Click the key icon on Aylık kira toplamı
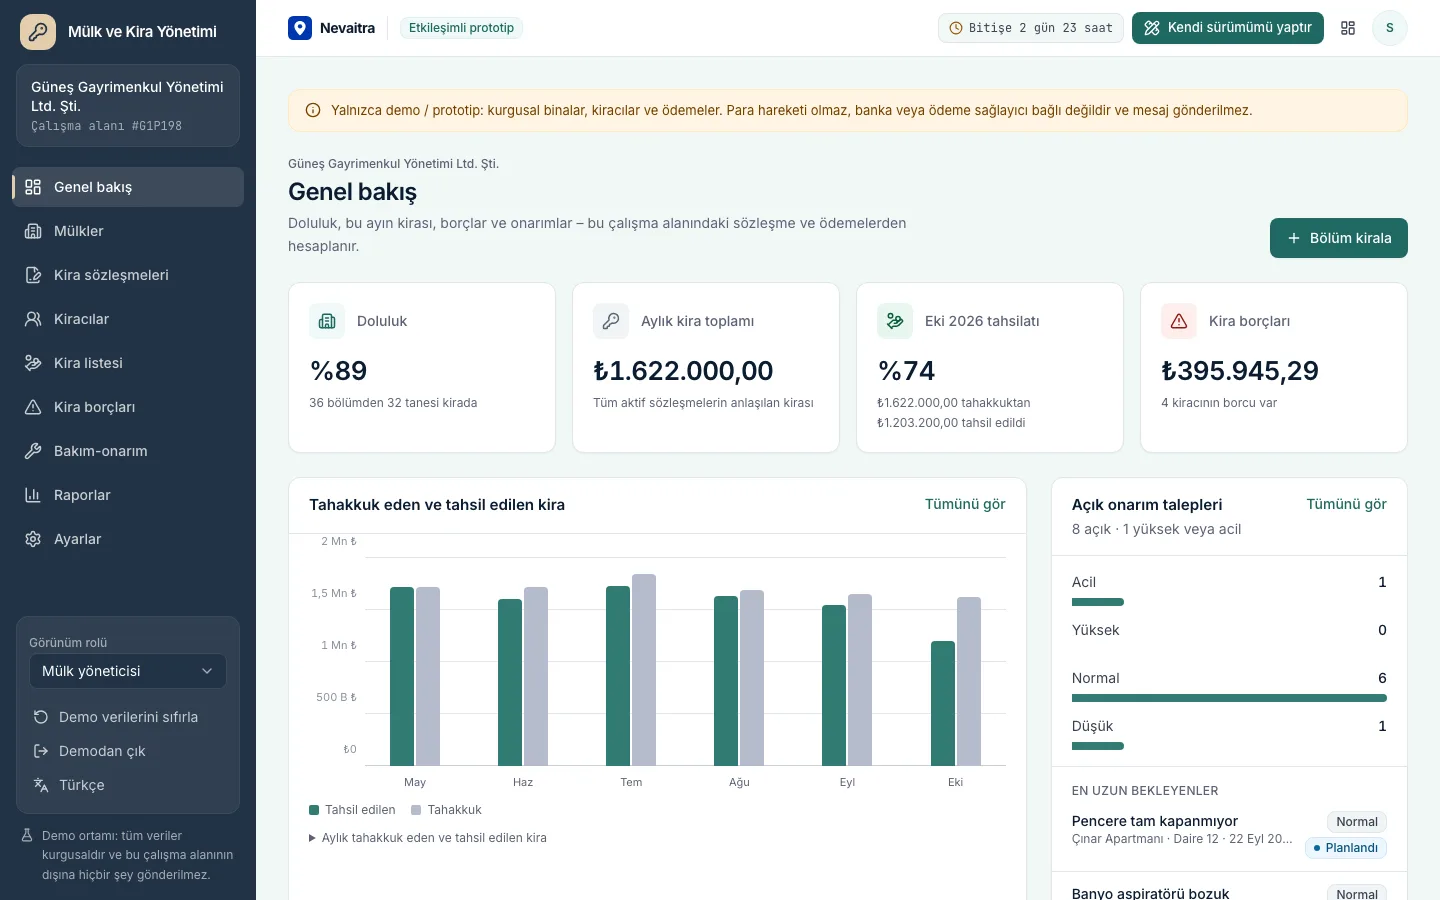The height and width of the screenshot is (900, 1440). 611,321
